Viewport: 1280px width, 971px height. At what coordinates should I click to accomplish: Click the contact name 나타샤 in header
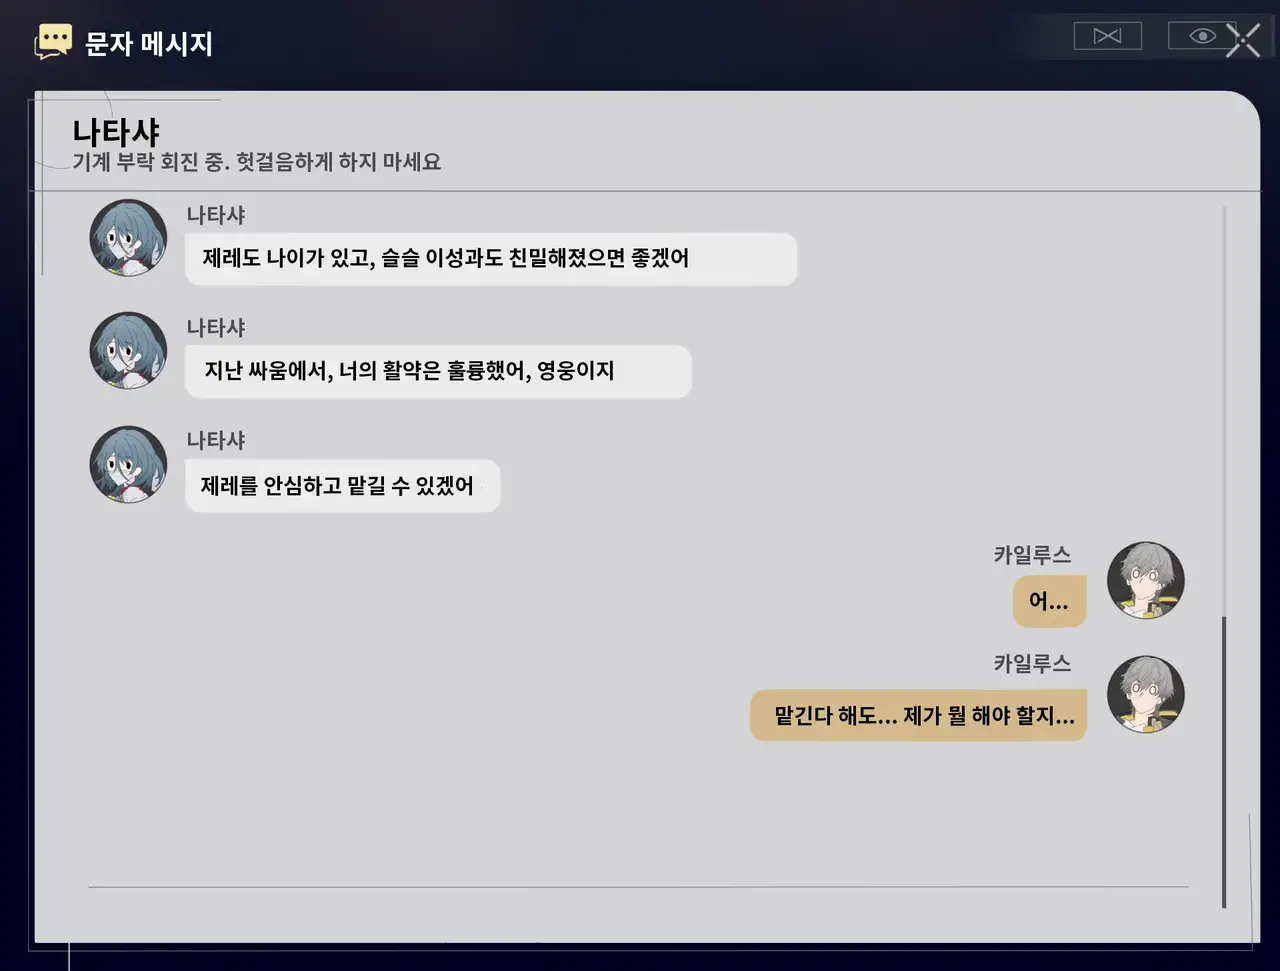(x=116, y=132)
